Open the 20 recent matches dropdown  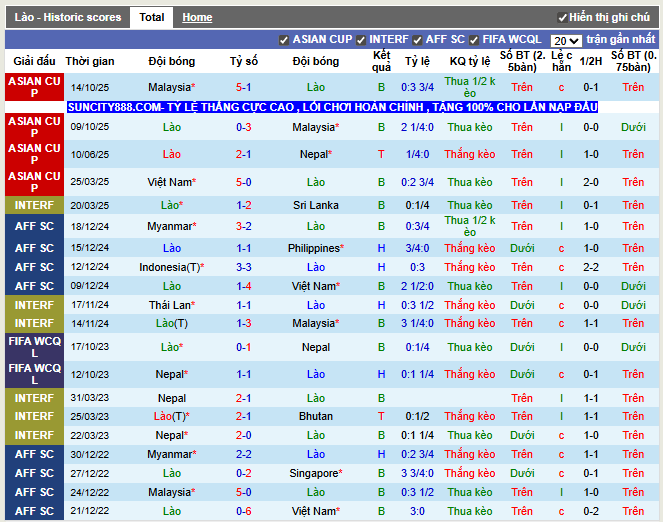click(566, 41)
